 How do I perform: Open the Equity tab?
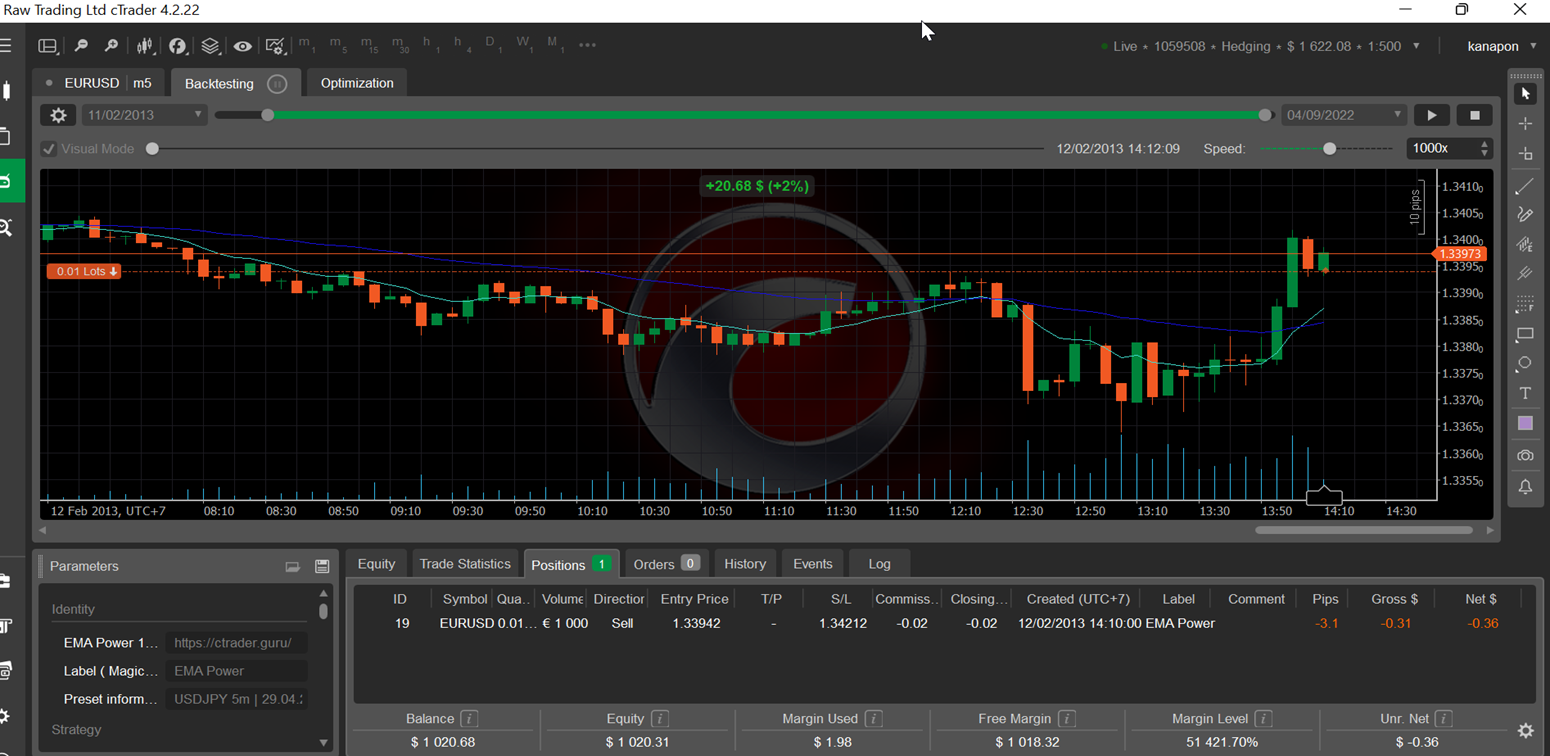376,564
